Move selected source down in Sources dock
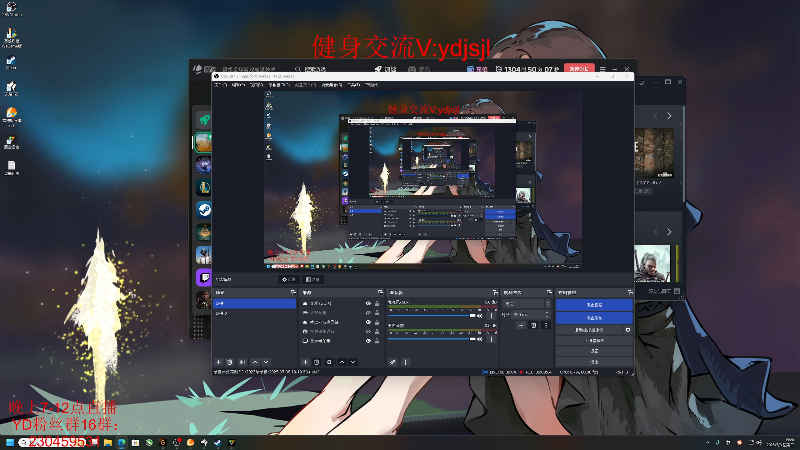 point(353,362)
